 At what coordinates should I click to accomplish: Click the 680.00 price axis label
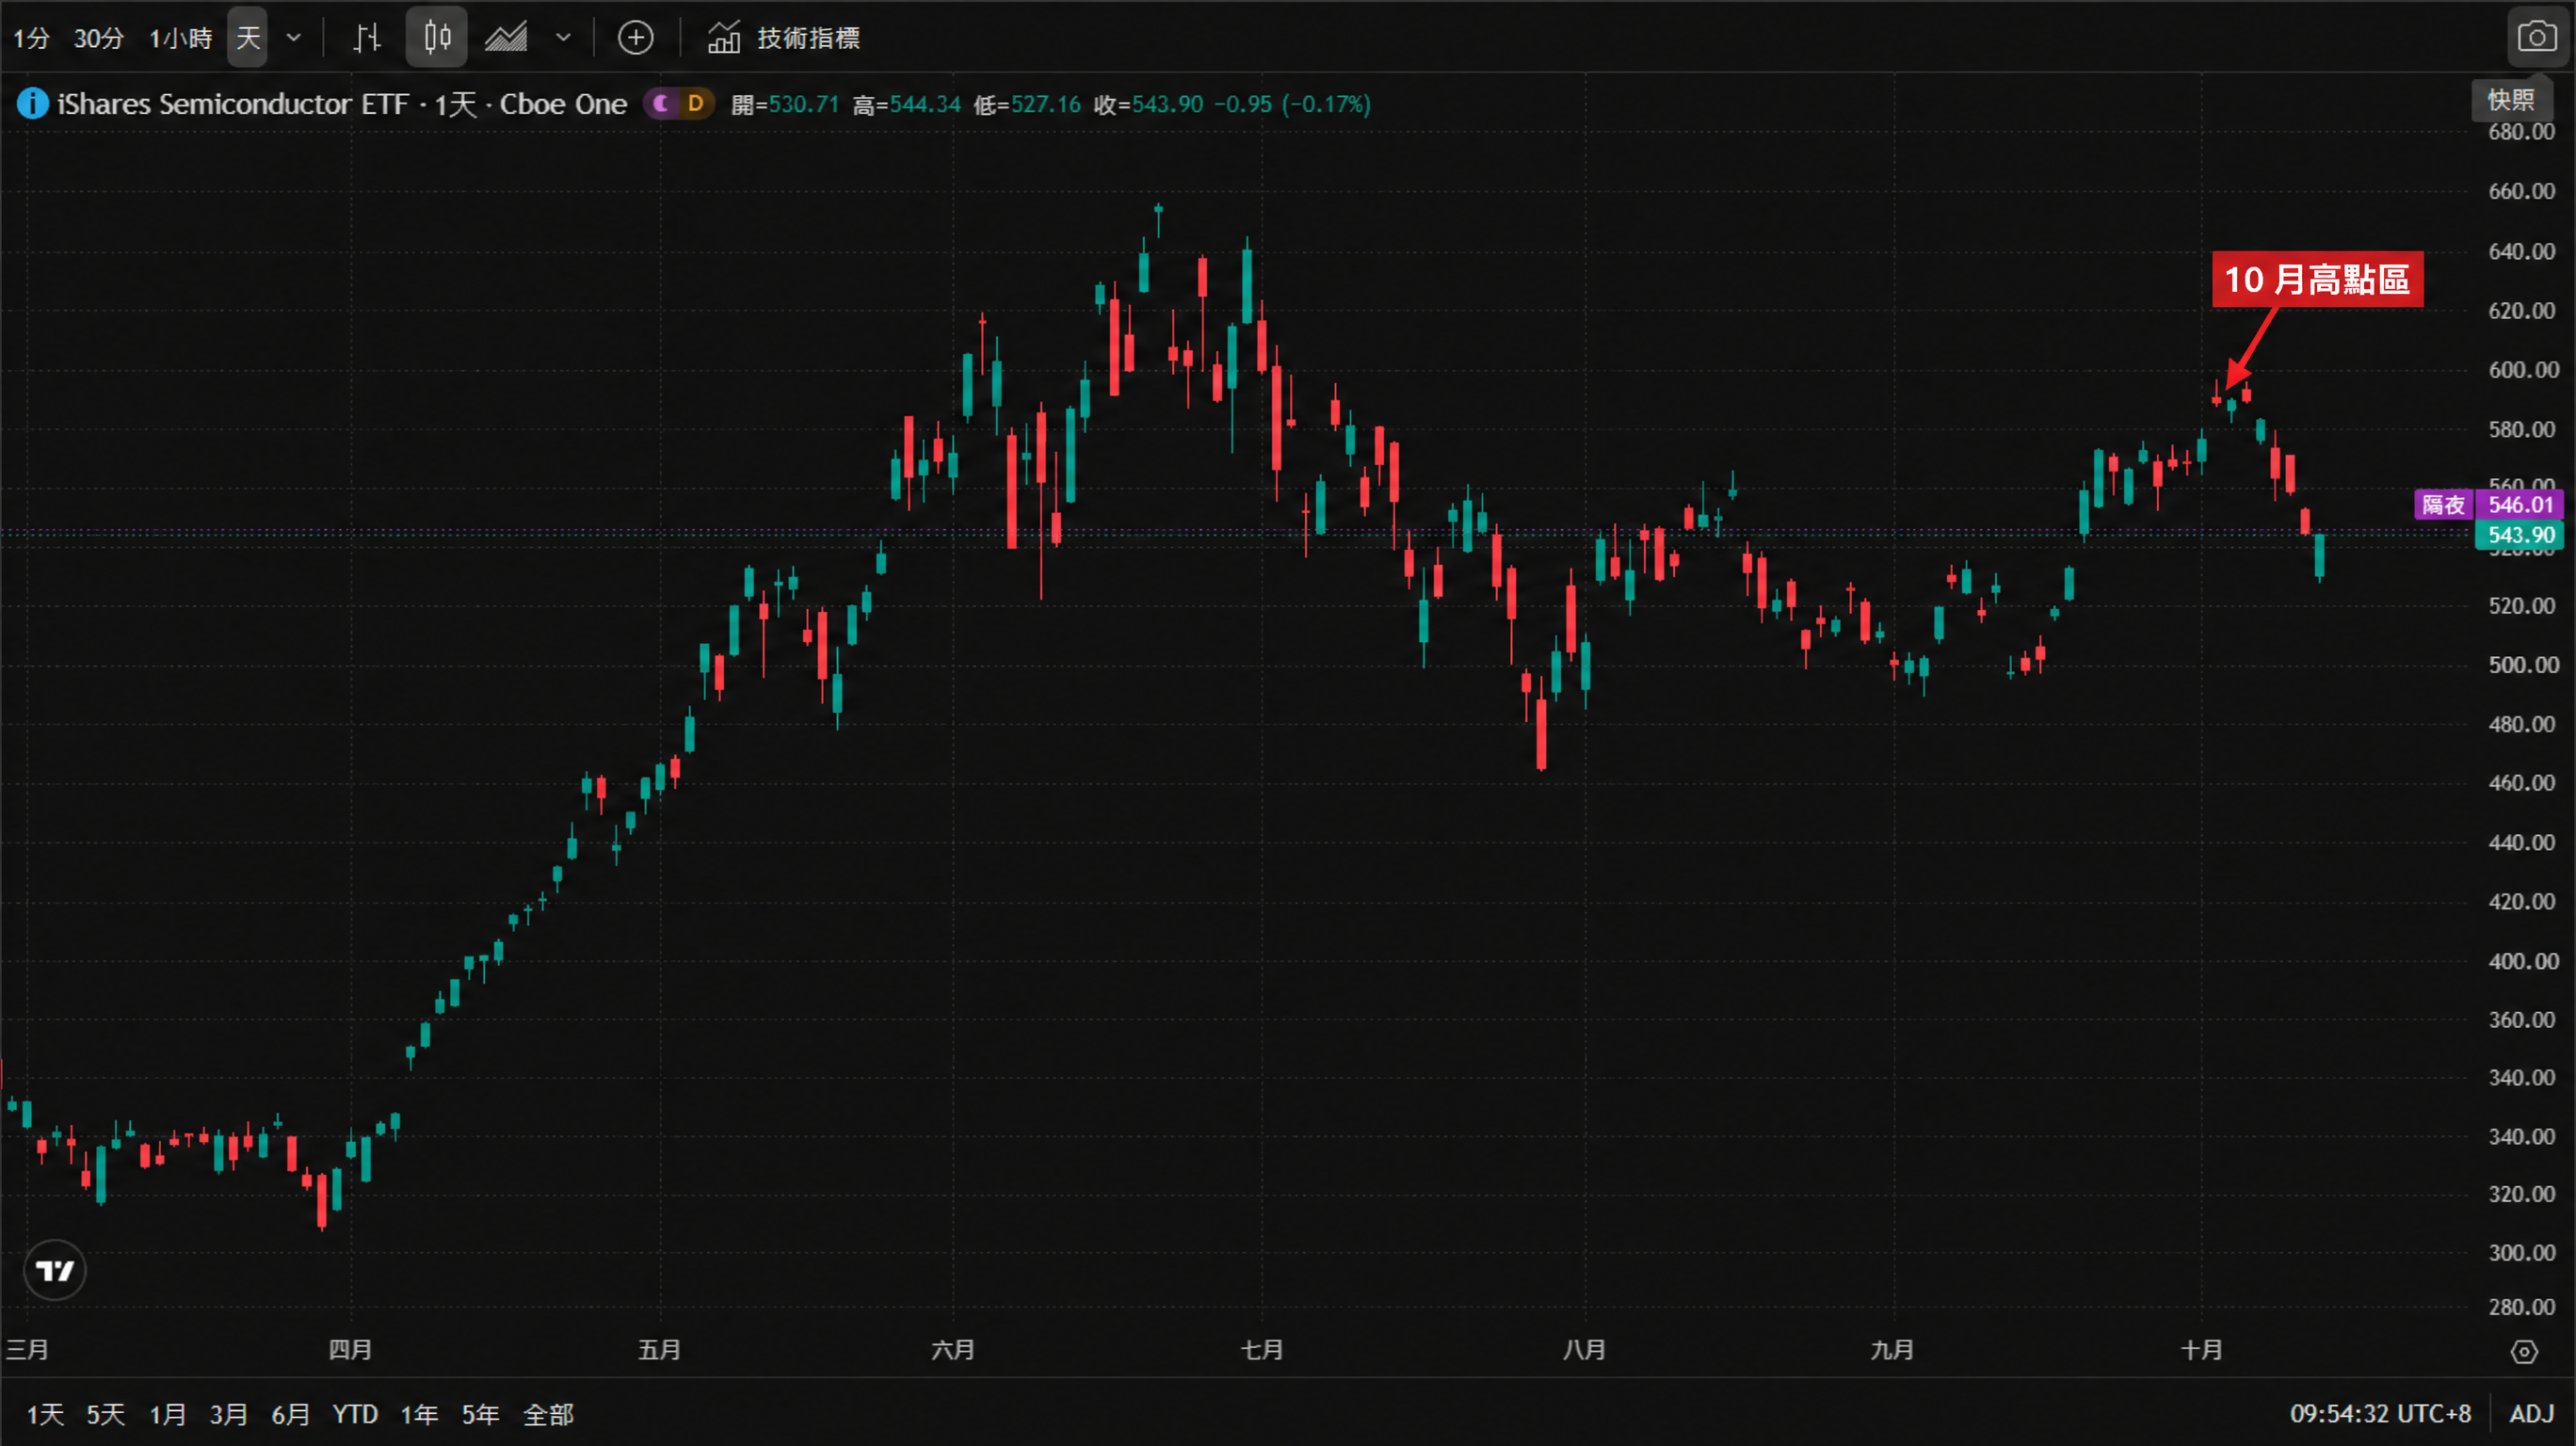2521,131
